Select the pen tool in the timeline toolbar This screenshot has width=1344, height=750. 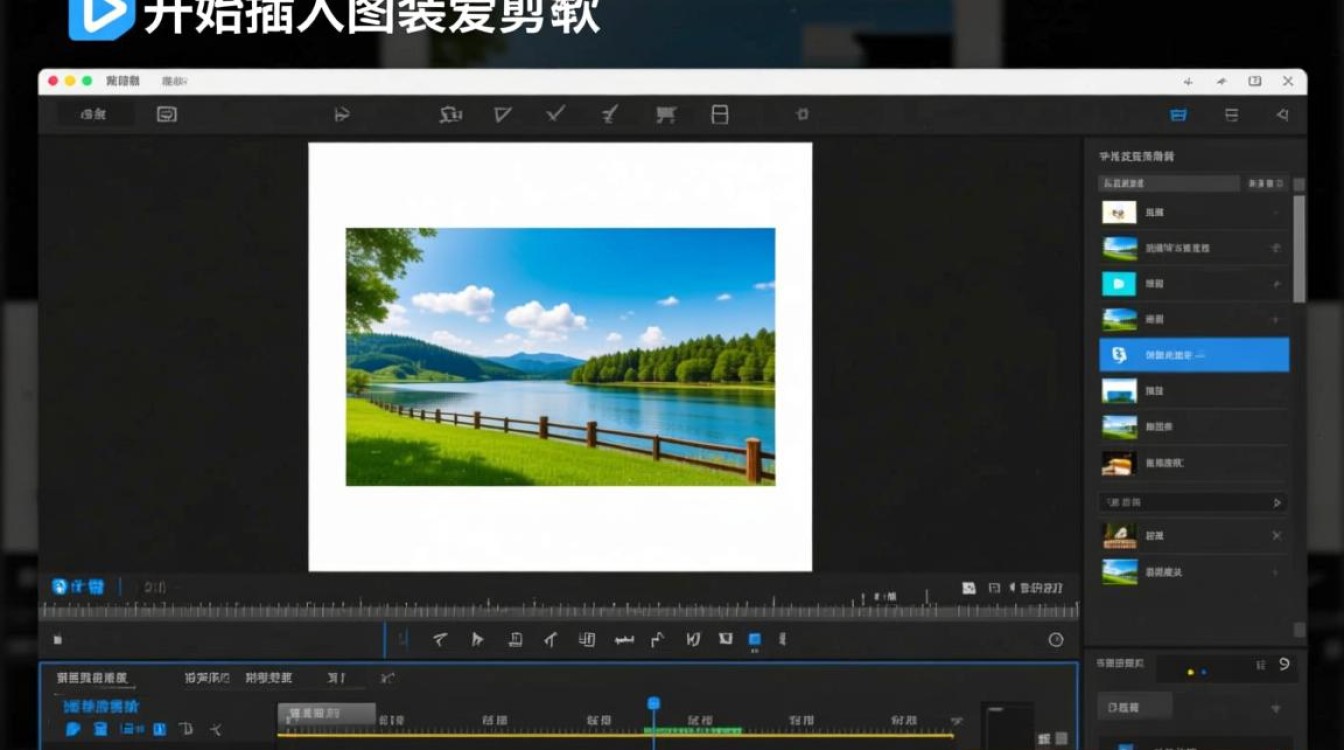point(549,640)
